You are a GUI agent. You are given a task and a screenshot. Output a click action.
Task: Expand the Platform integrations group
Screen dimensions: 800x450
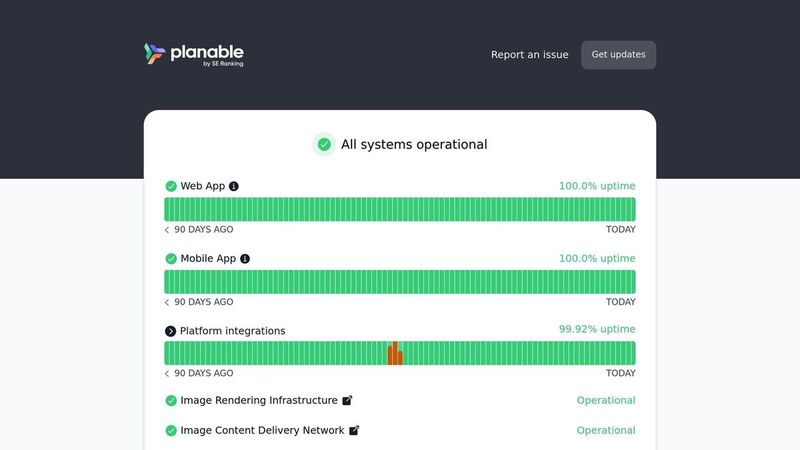coord(170,331)
